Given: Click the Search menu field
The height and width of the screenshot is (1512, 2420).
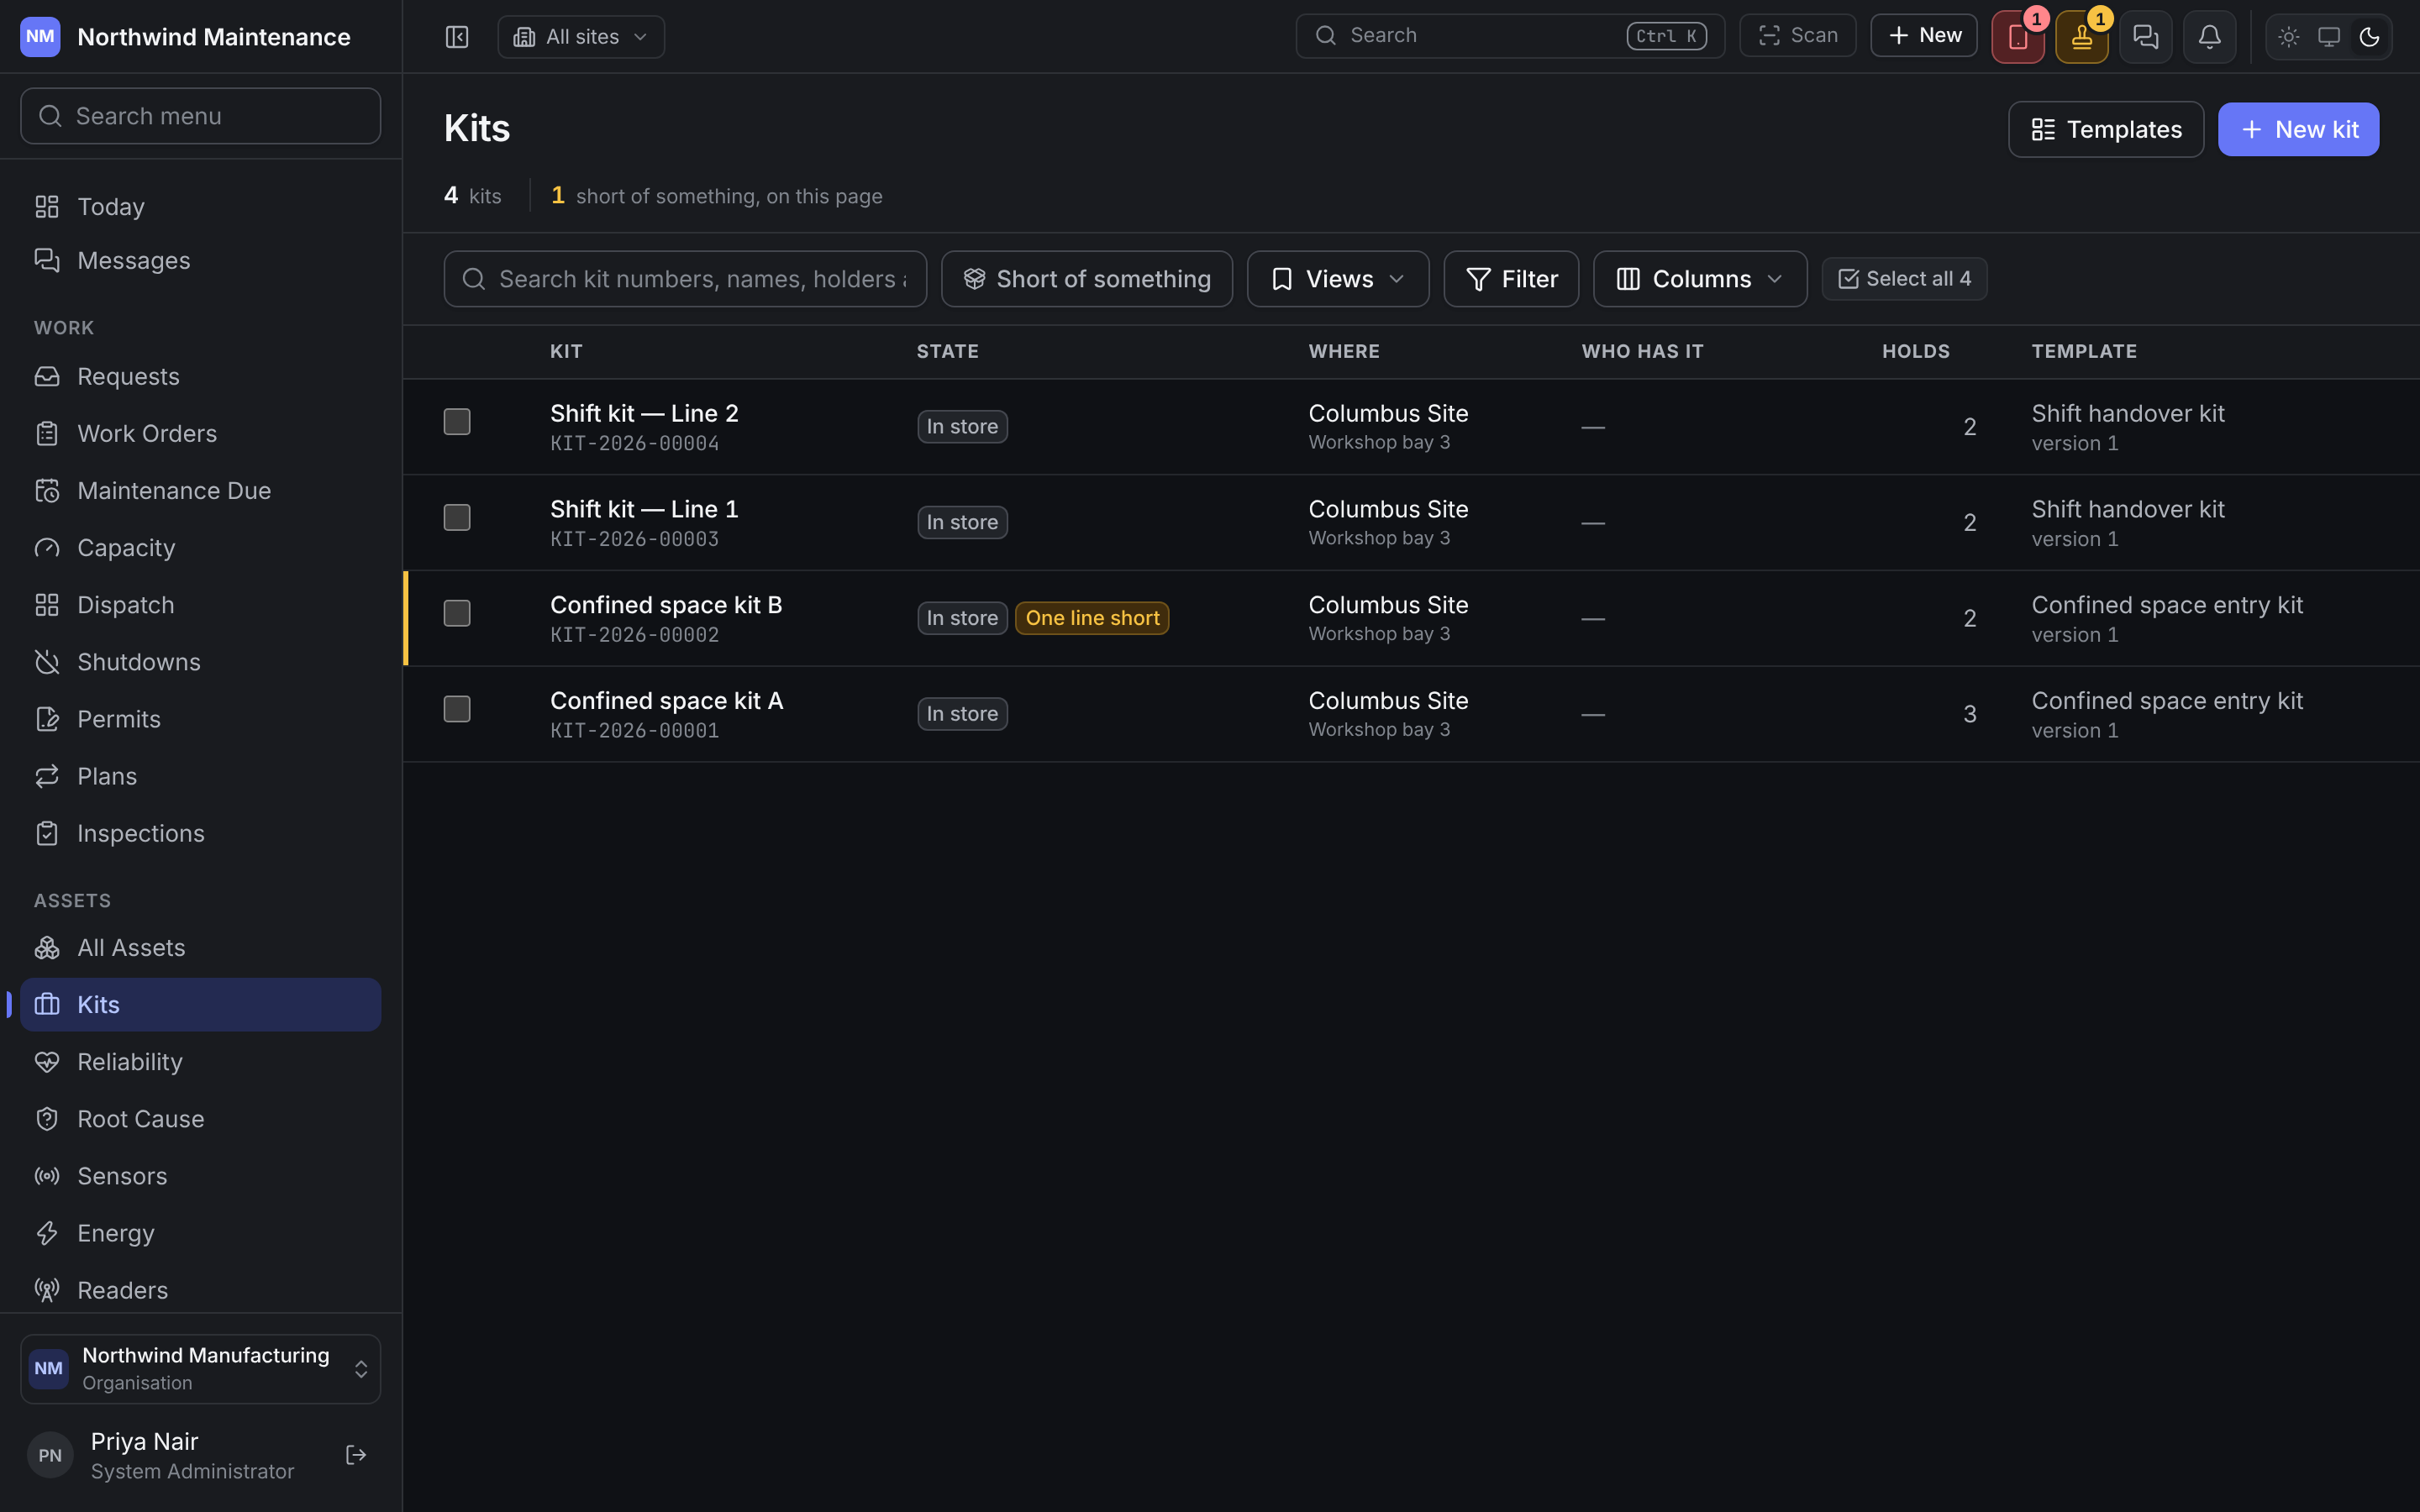Looking at the screenshot, I should point(200,116).
